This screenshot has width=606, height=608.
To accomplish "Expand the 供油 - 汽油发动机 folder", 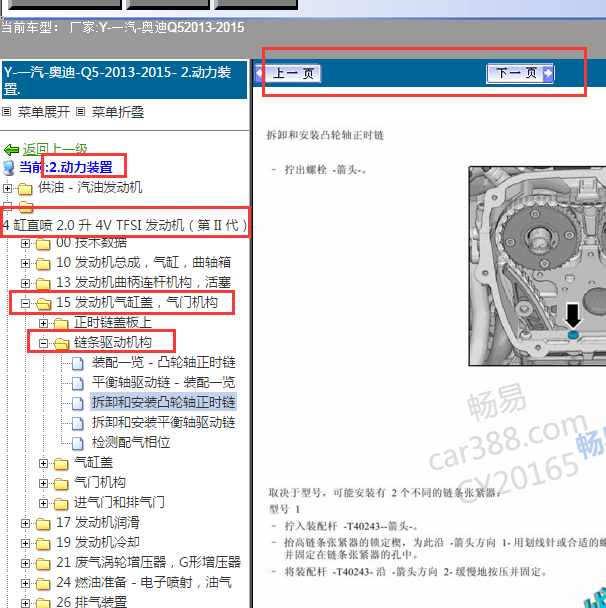I will click(x=7, y=188).
